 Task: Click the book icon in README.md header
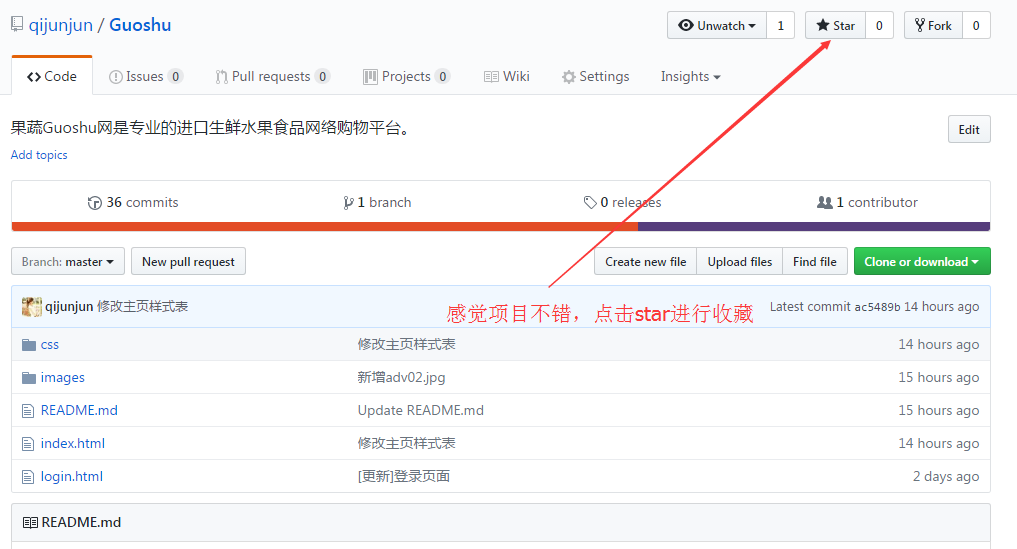pos(30,522)
